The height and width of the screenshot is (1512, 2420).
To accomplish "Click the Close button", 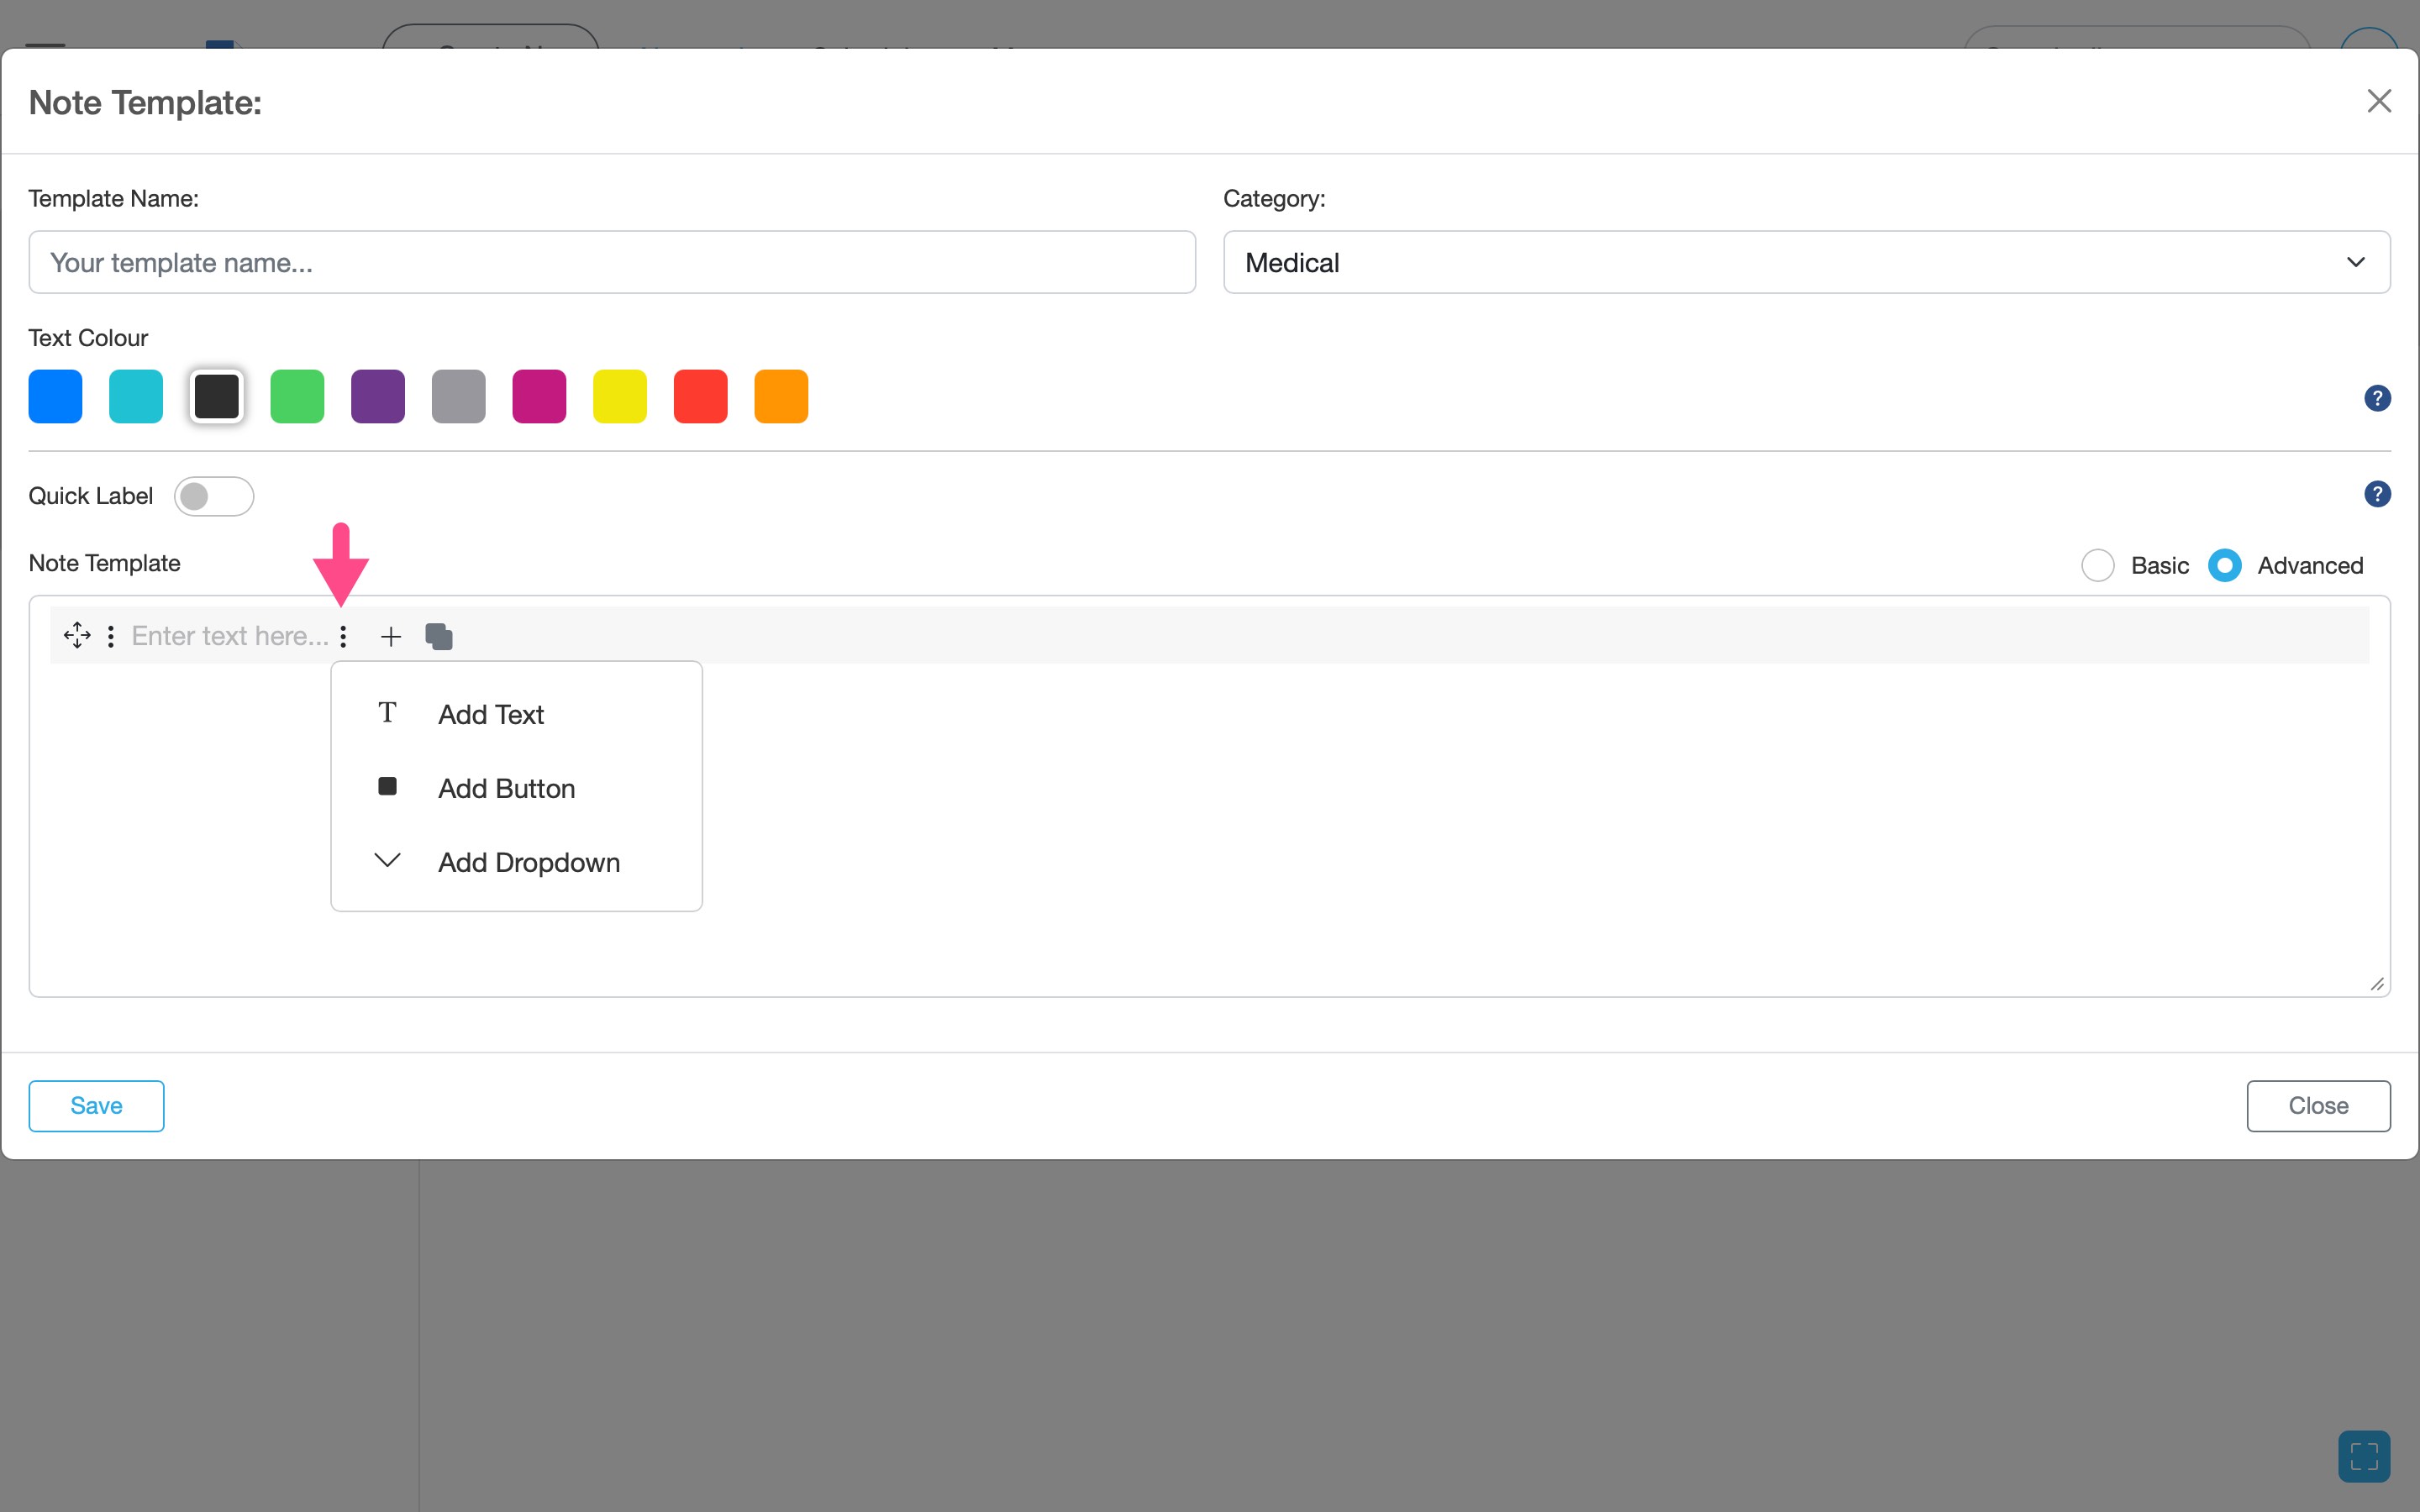I will 2317,1105.
